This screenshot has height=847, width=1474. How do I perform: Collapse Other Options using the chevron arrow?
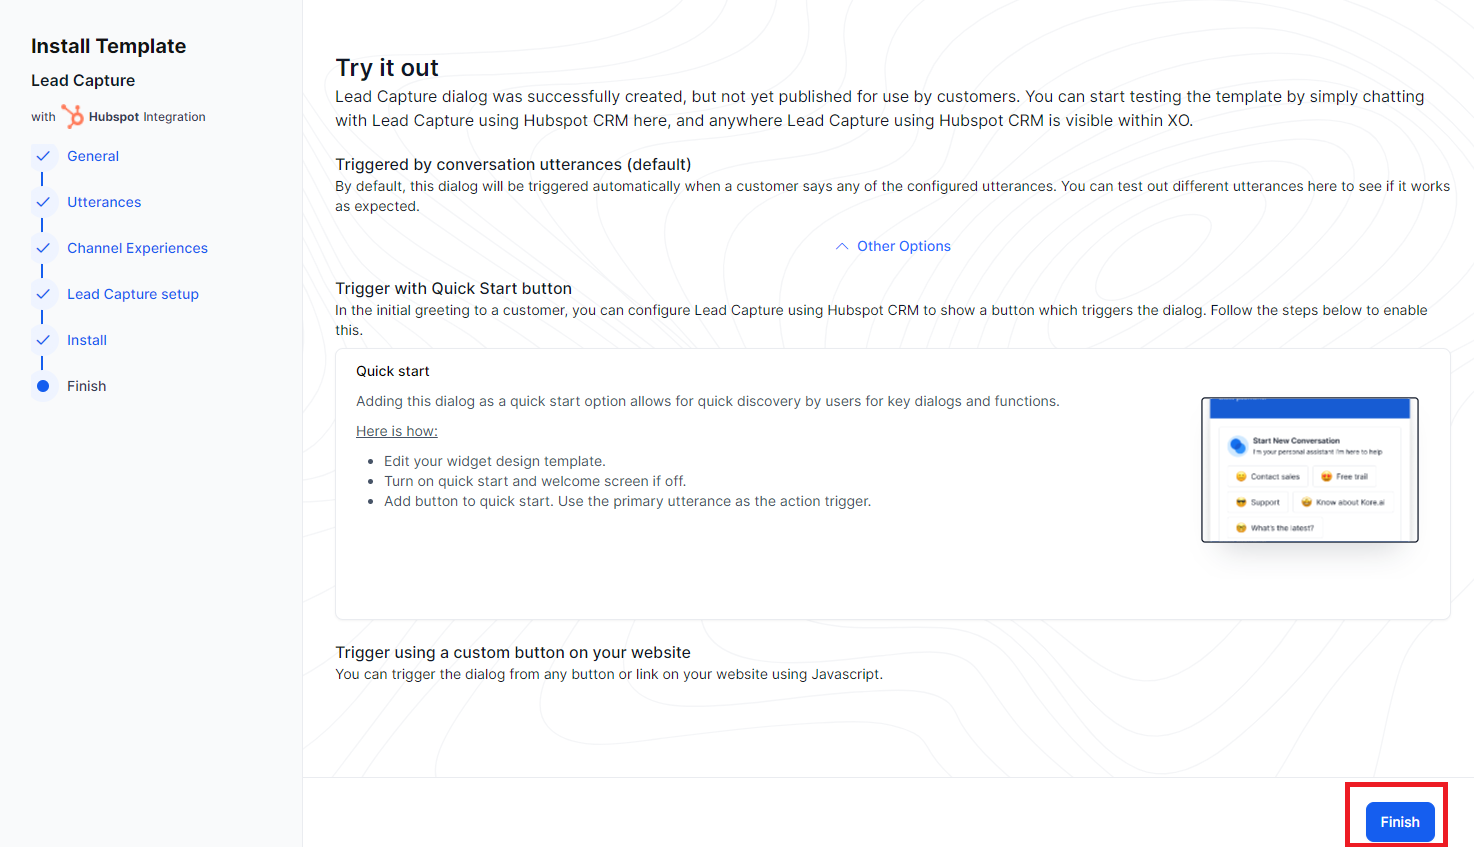pos(842,246)
